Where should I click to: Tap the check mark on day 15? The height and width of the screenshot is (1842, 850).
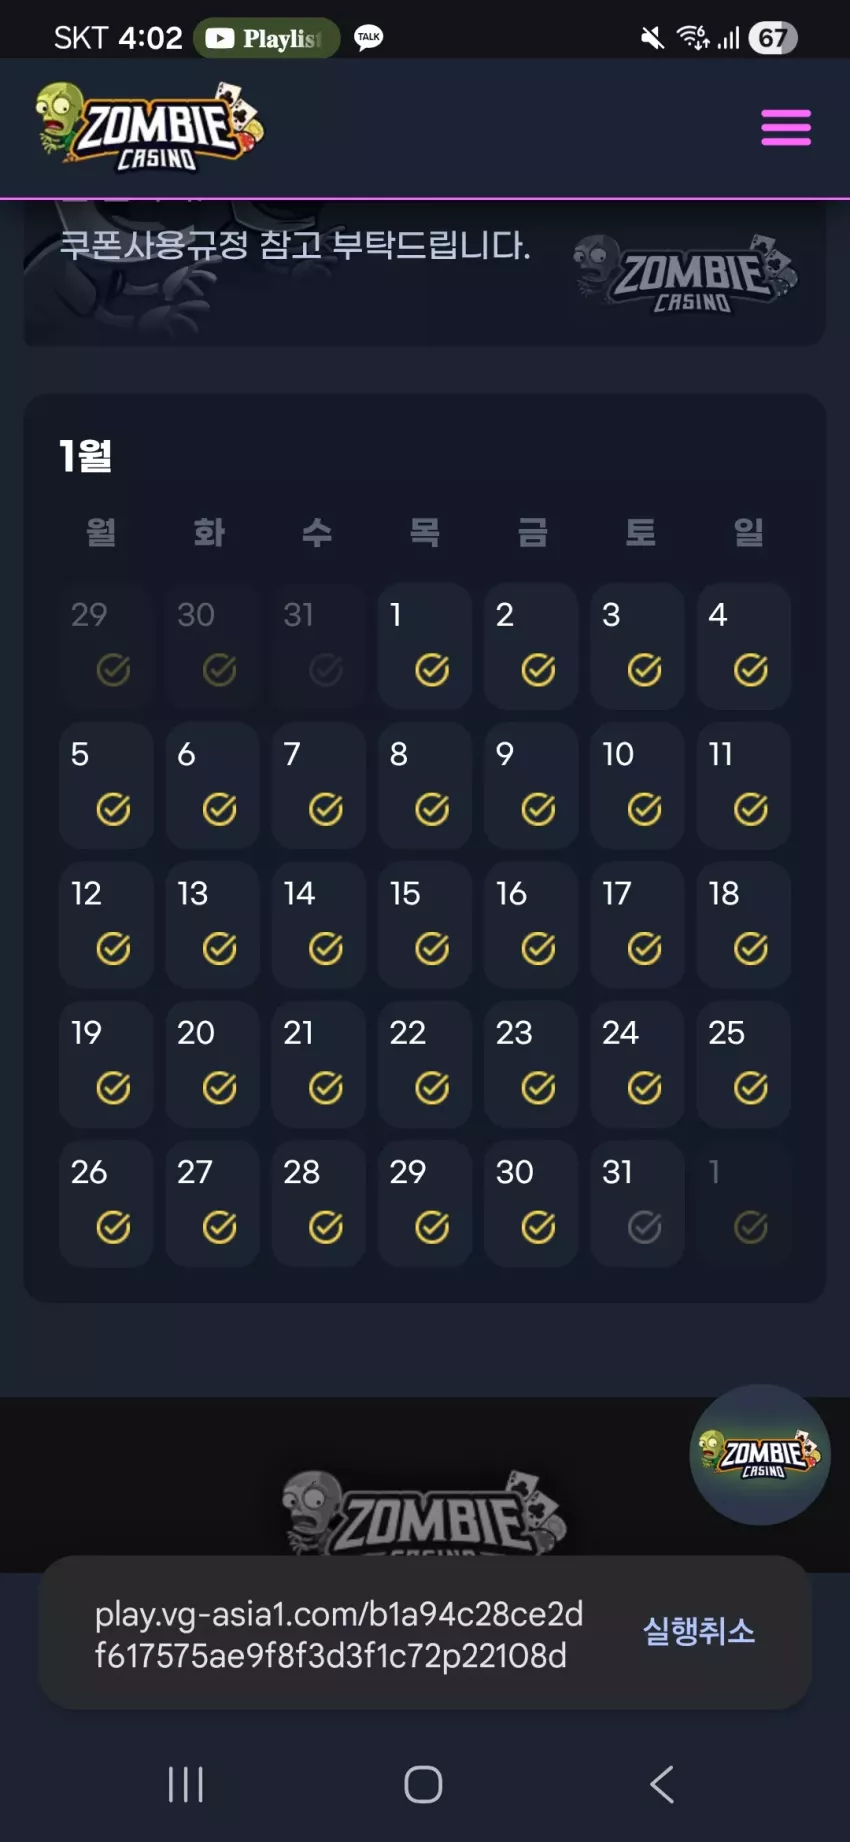click(432, 948)
